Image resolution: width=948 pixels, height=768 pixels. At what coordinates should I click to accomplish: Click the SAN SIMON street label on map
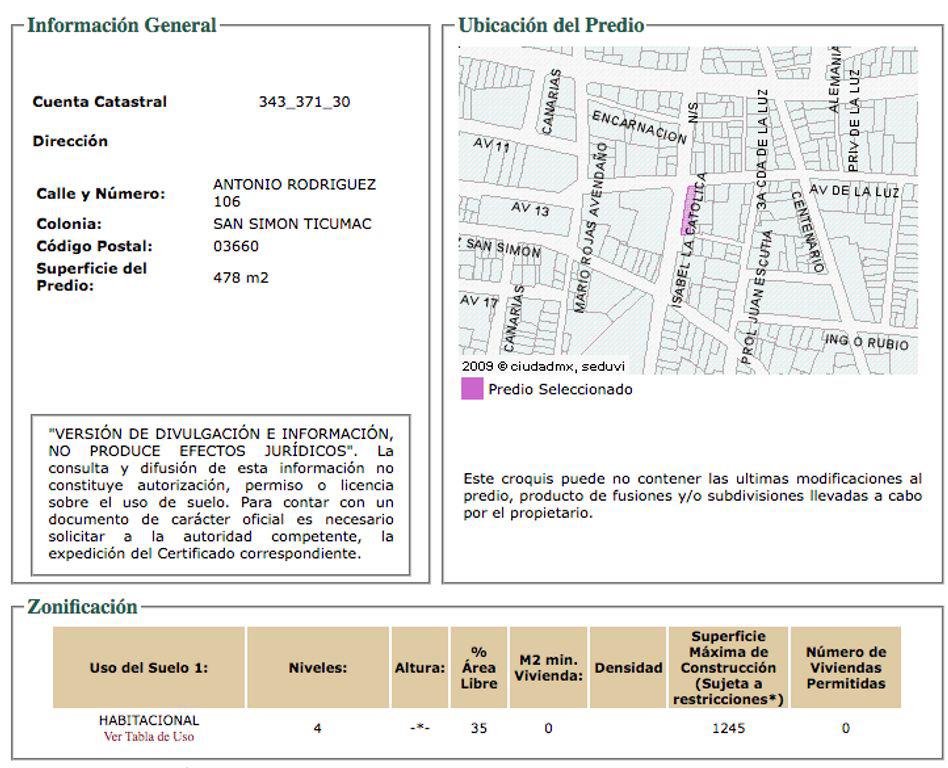tap(503, 247)
